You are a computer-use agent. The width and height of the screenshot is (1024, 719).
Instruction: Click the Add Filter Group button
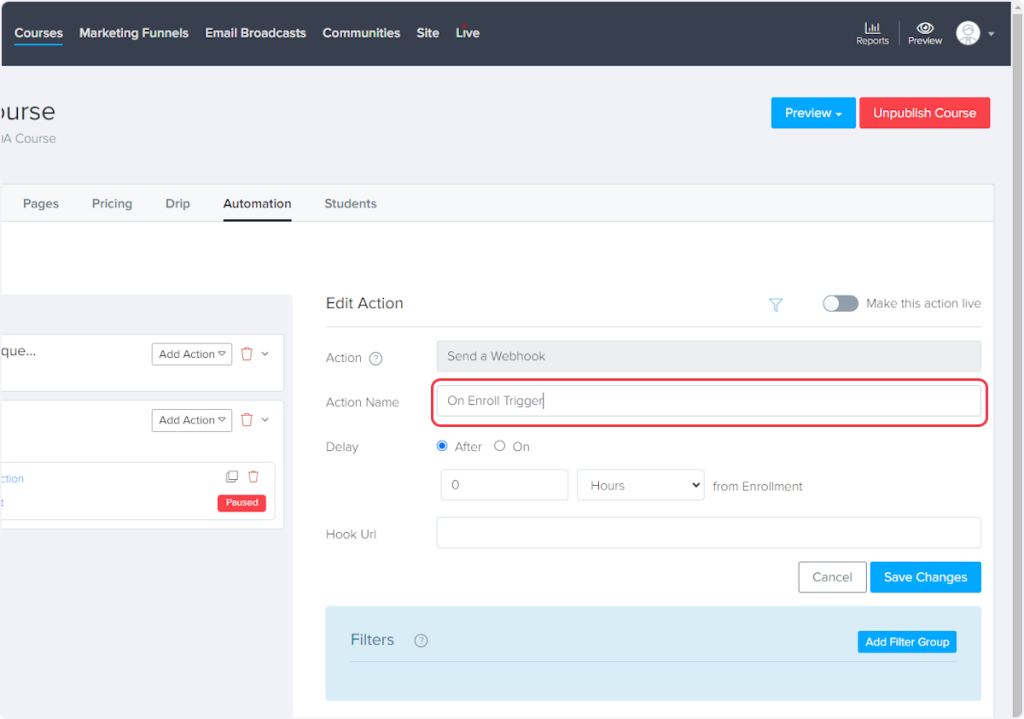coord(906,642)
